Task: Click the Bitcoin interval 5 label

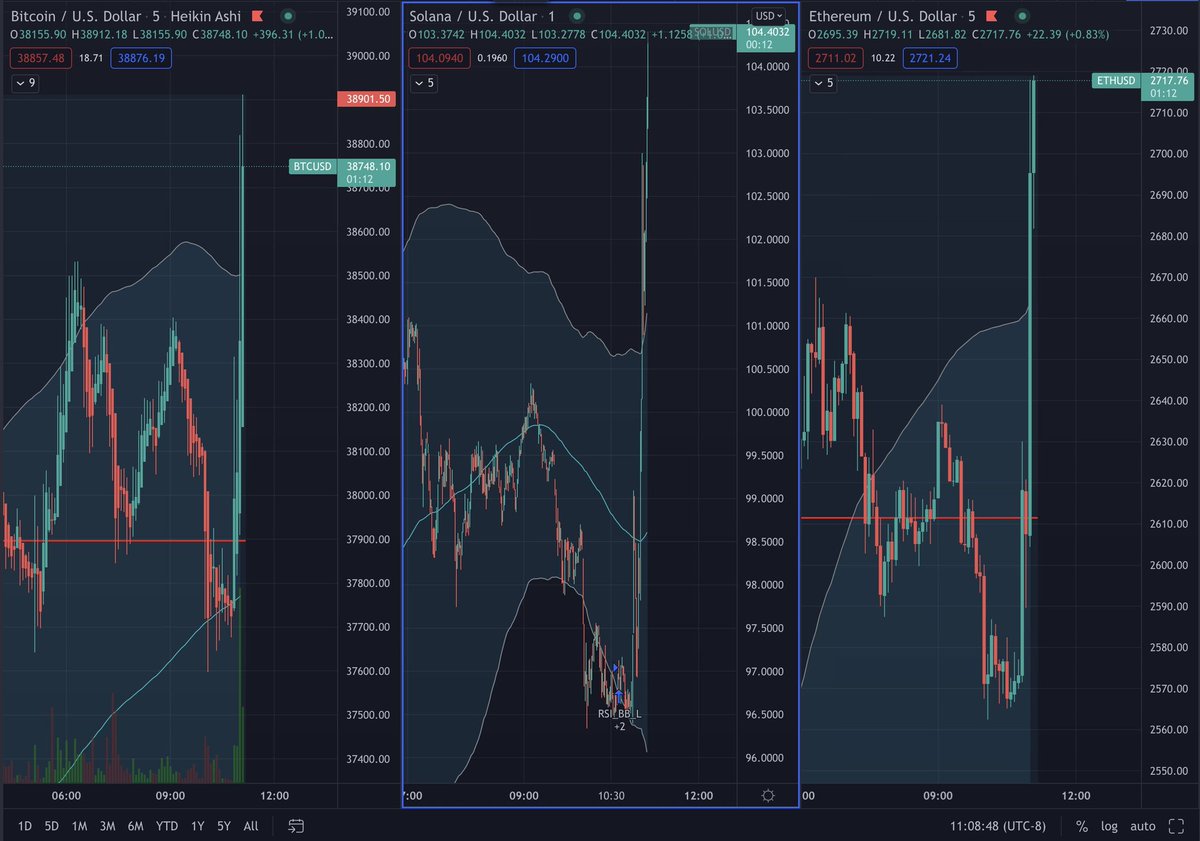Action: coord(158,17)
